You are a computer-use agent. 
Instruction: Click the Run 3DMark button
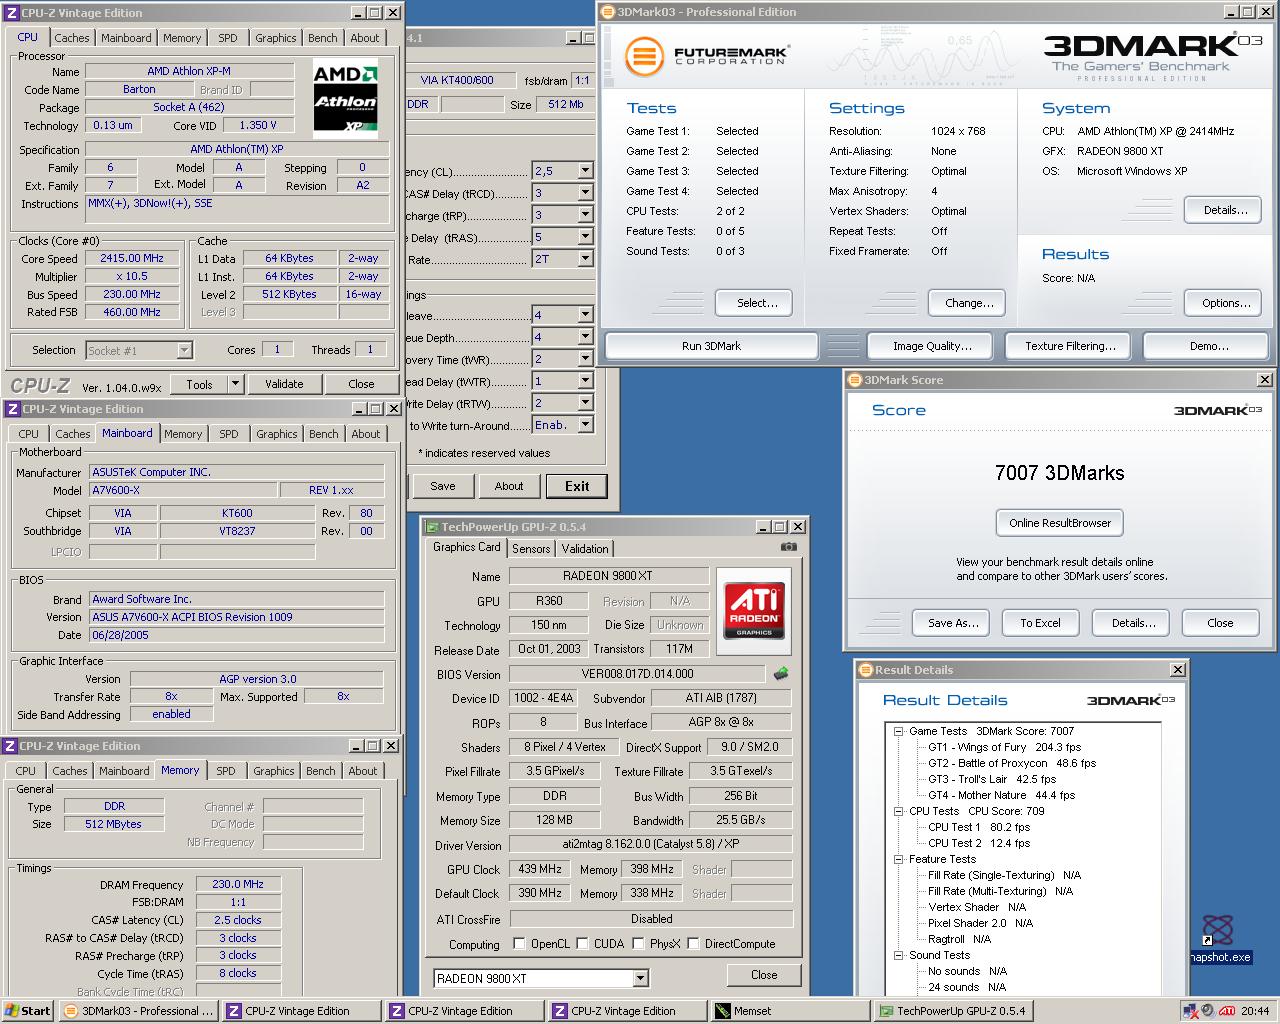(711, 346)
